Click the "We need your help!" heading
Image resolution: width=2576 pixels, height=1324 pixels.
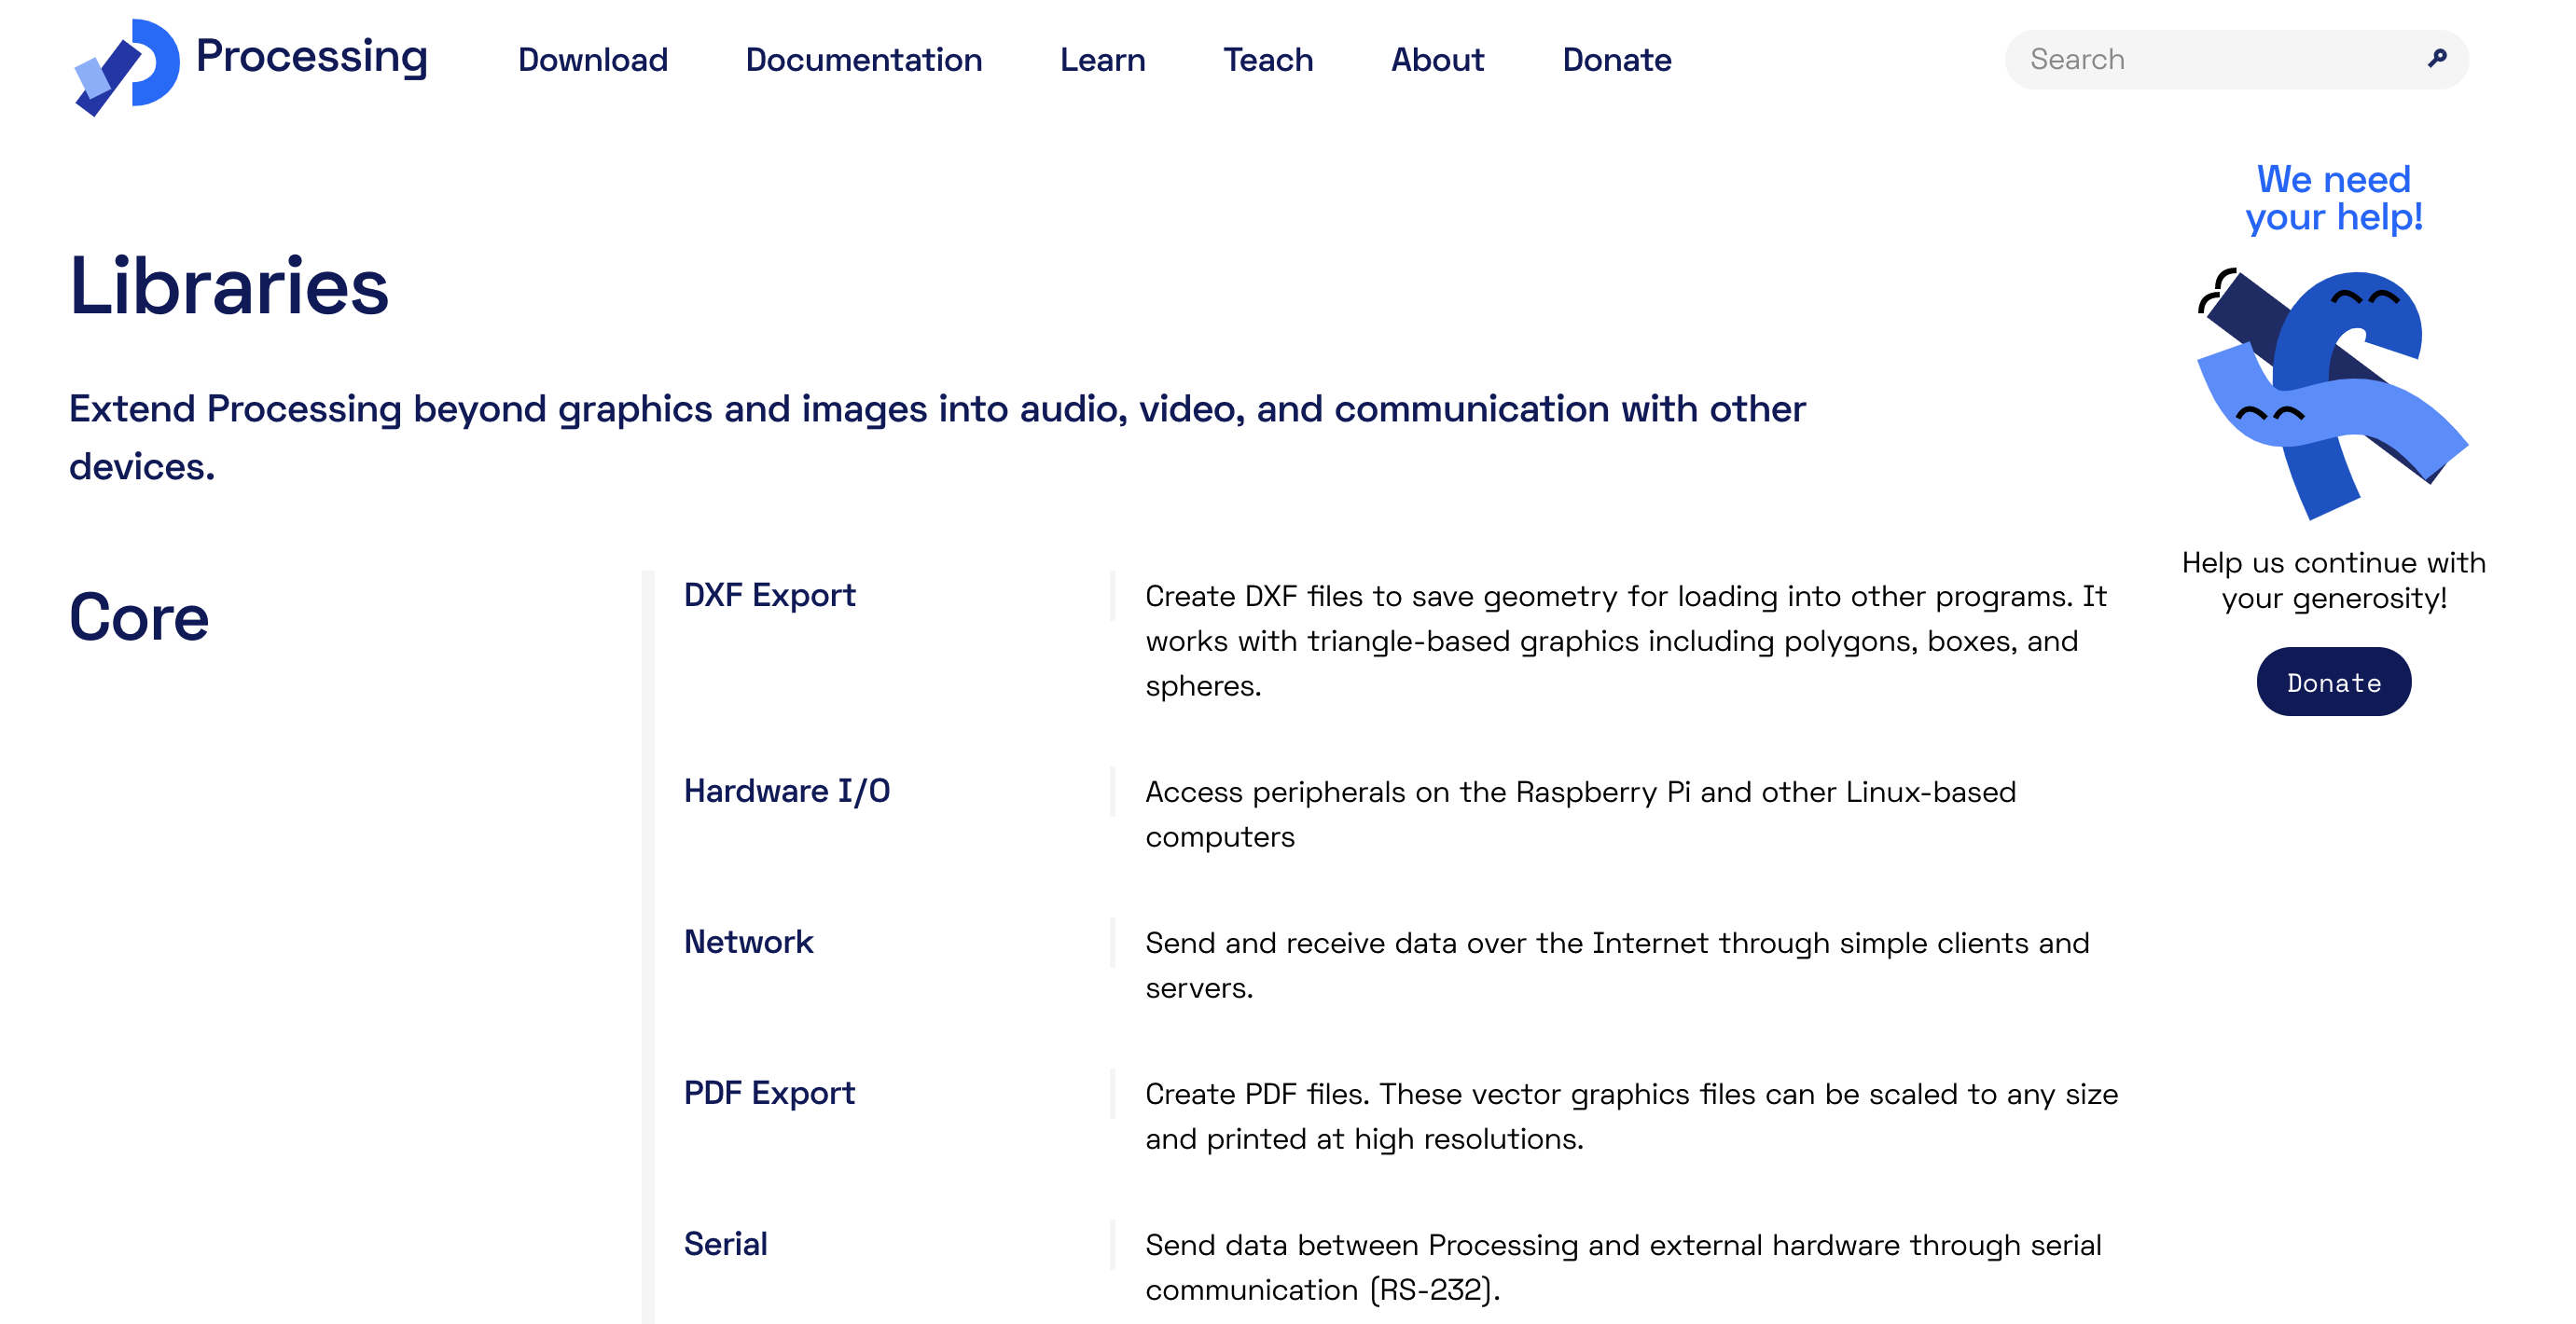(x=2333, y=198)
